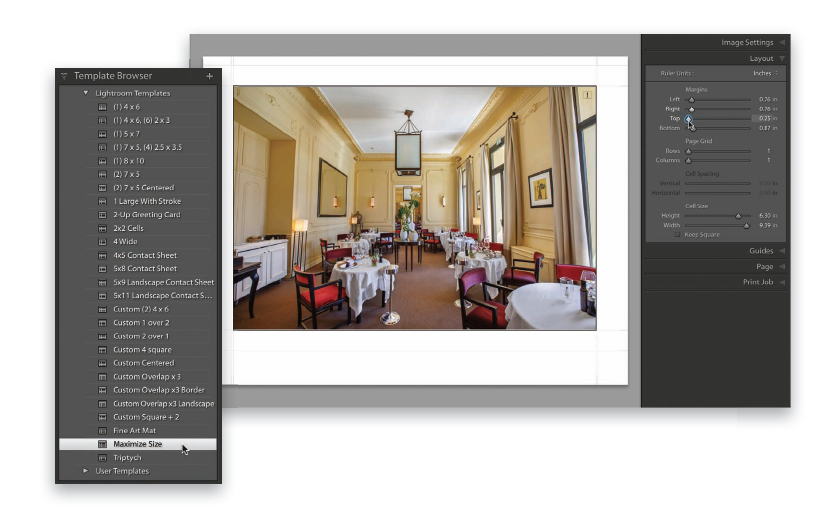826x528 pixels.
Task: Expand the Image Settings panel
Action: pyautogui.click(x=747, y=42)
